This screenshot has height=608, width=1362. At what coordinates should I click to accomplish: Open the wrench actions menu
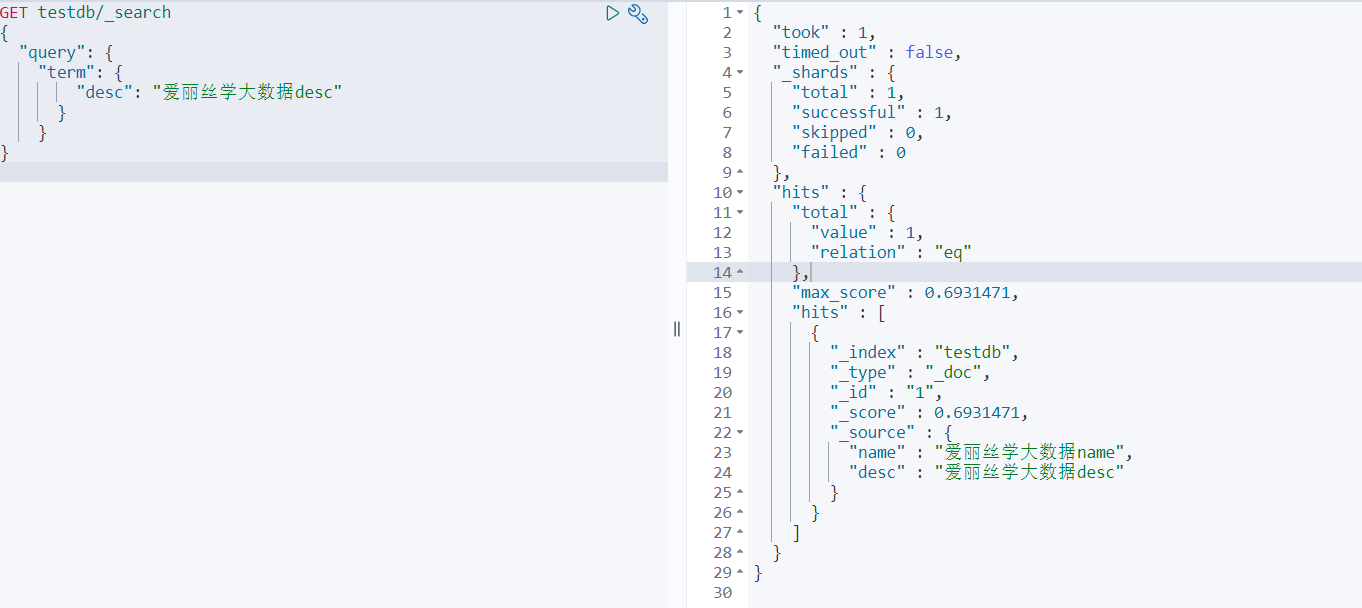point(638,13)
